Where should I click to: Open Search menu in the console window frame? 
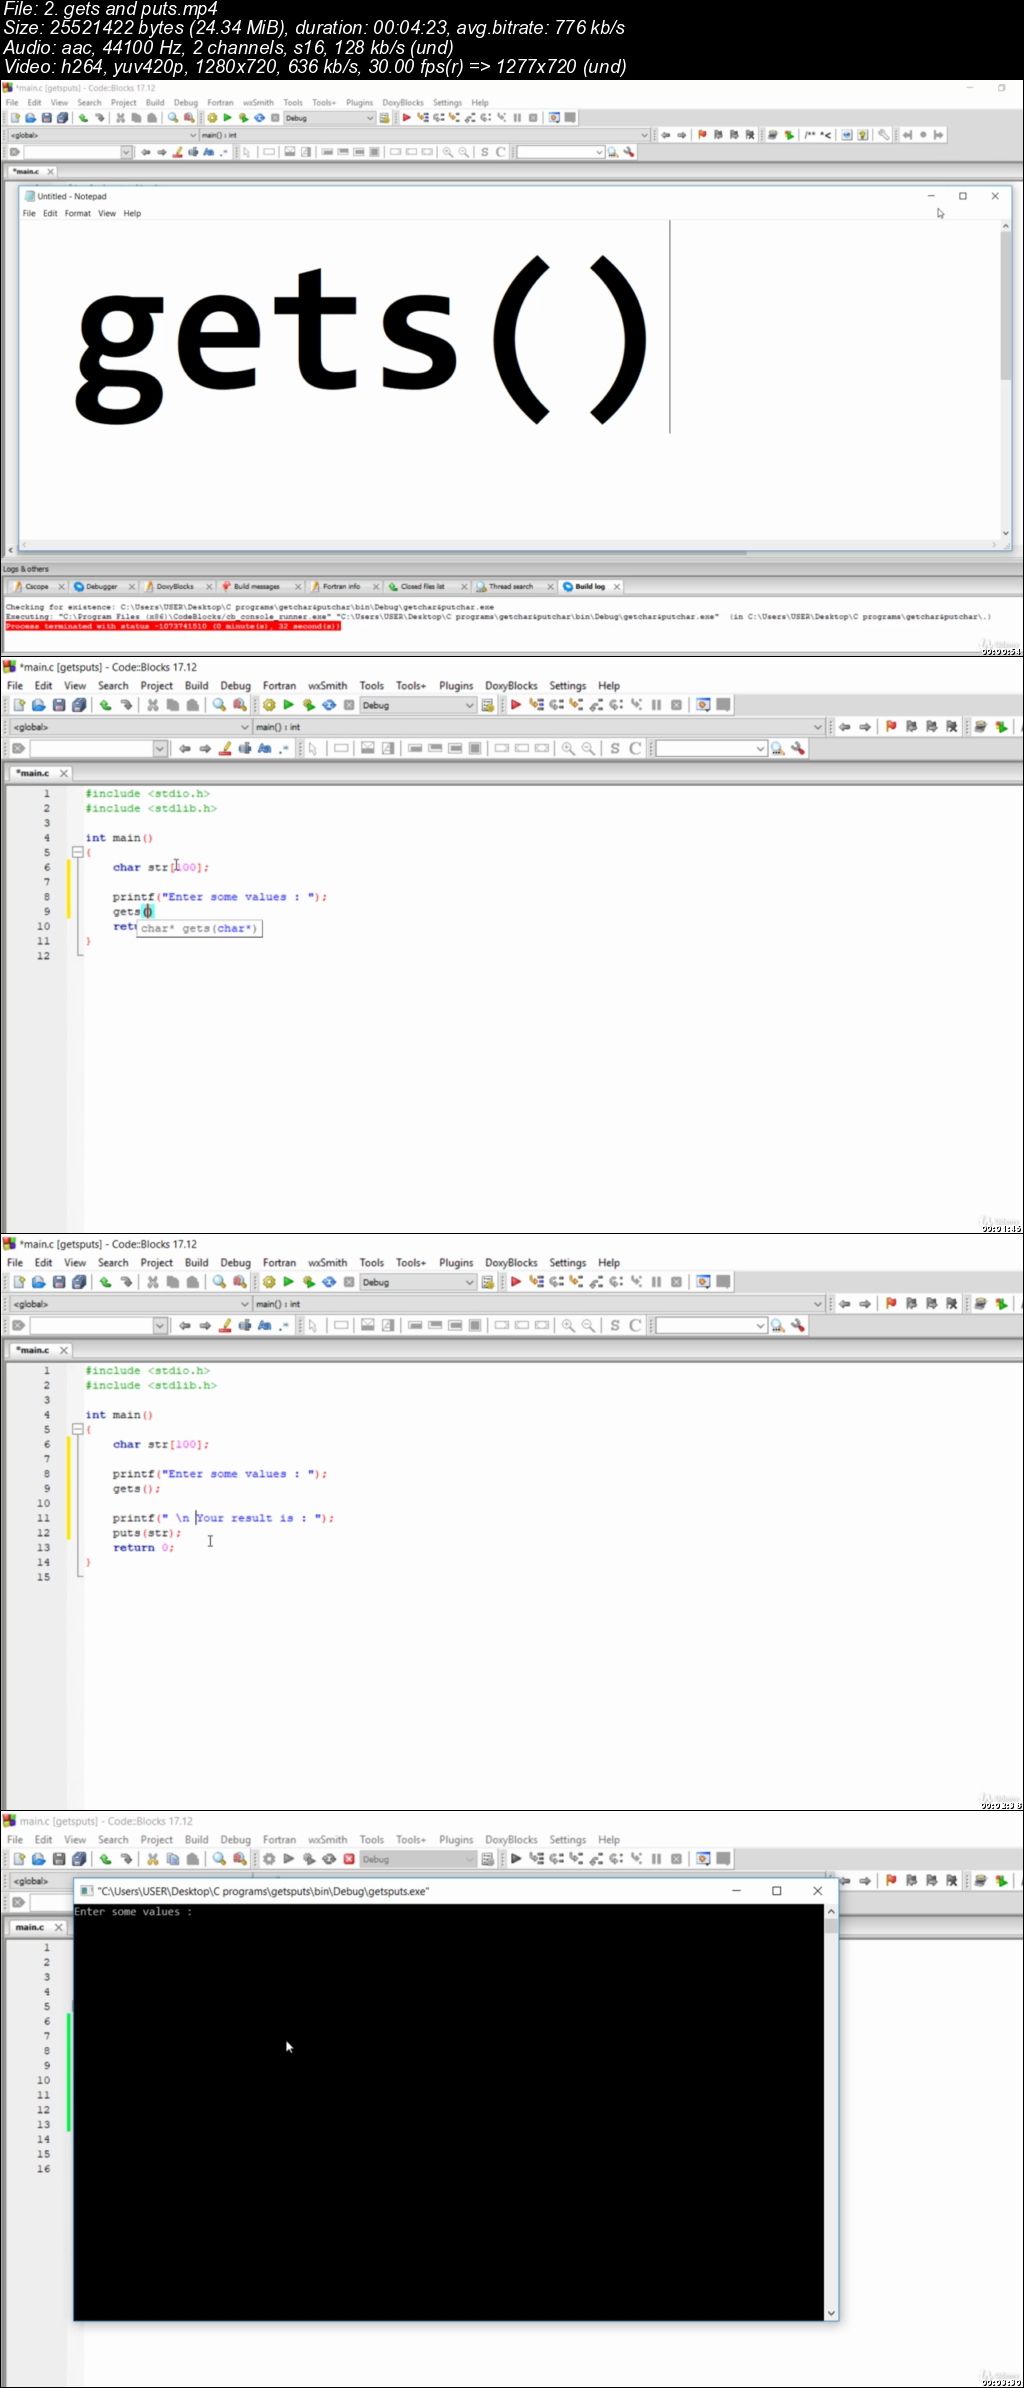113,1840
